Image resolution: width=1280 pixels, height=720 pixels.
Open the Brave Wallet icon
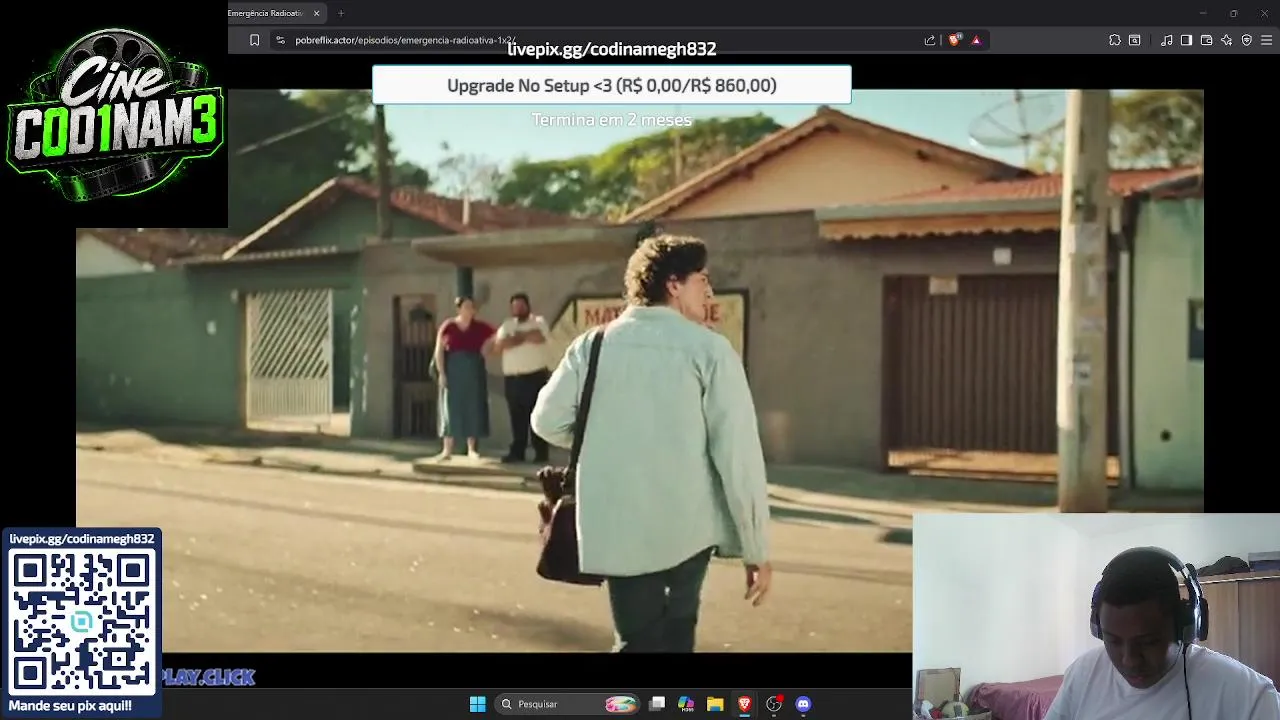pyautogui.click(x=1206, y=40)
